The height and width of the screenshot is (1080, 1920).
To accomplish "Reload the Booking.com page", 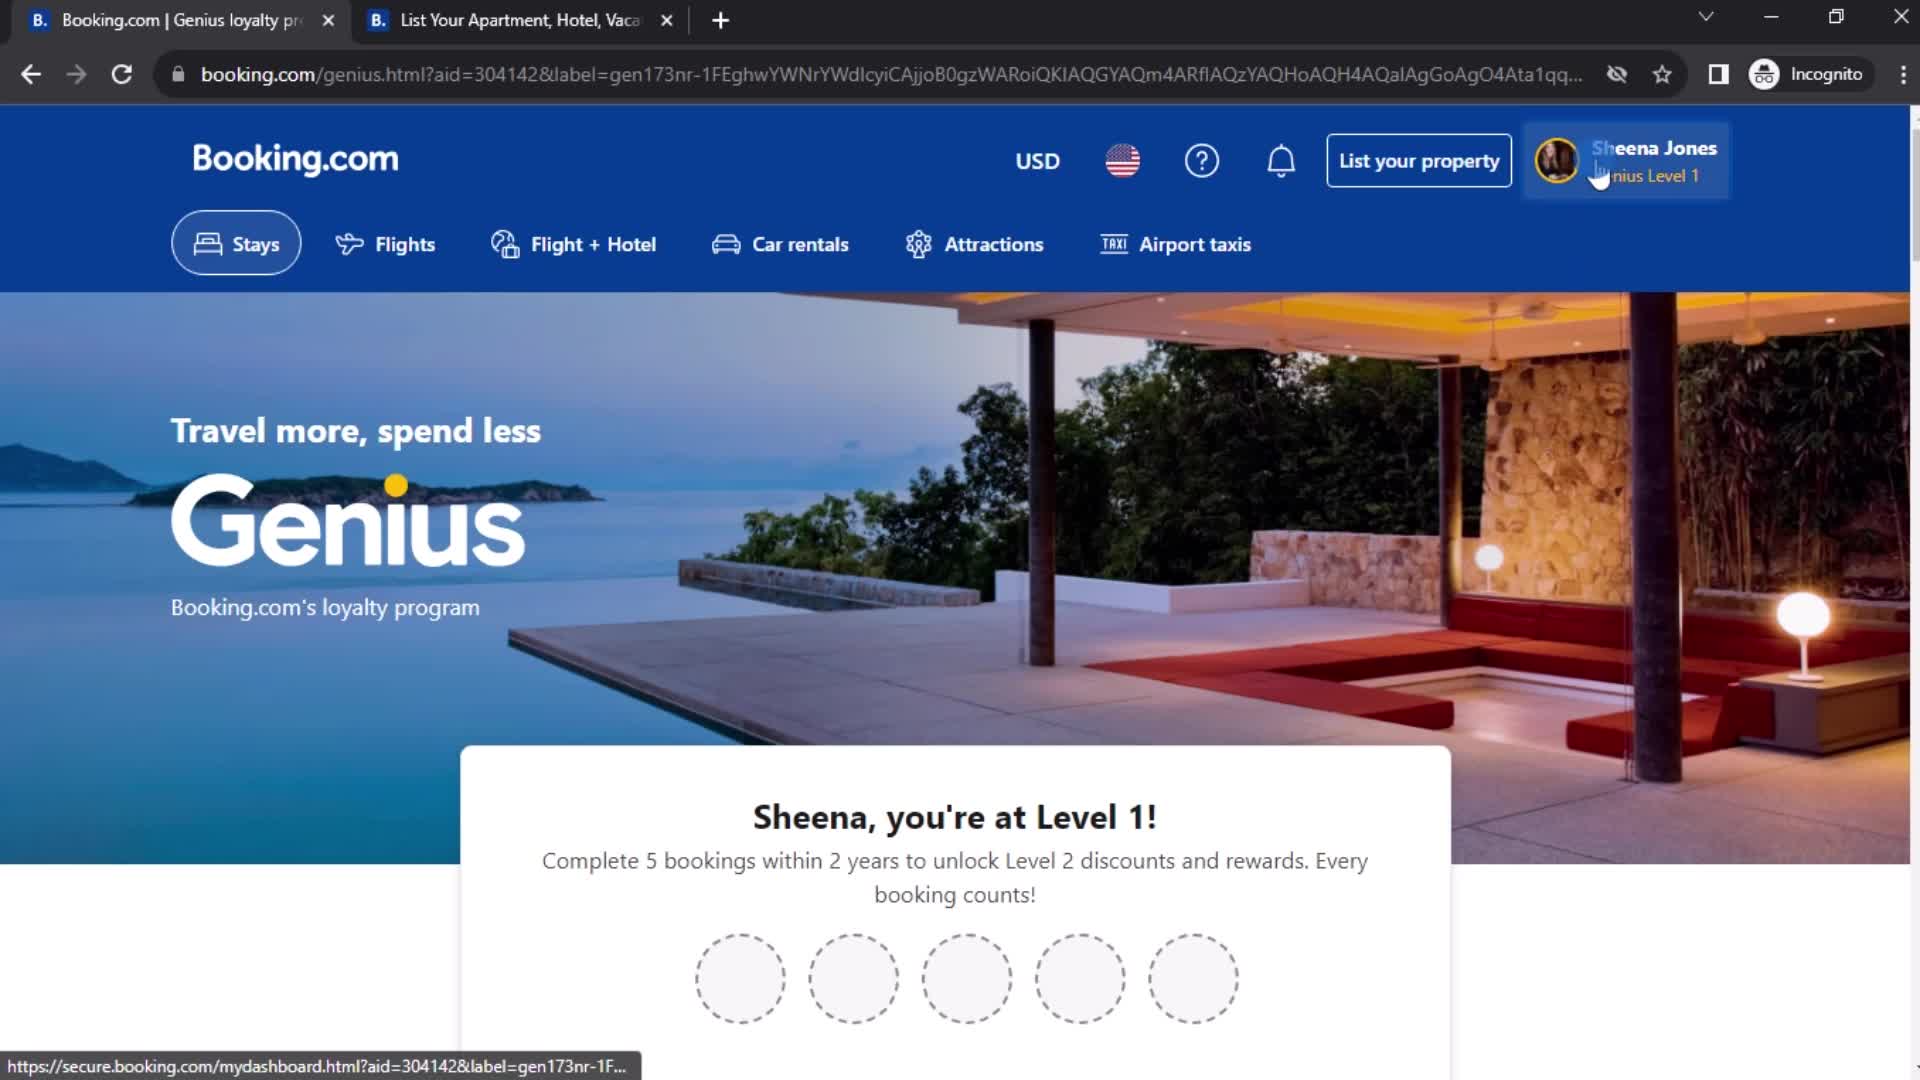I will point(122,74).
